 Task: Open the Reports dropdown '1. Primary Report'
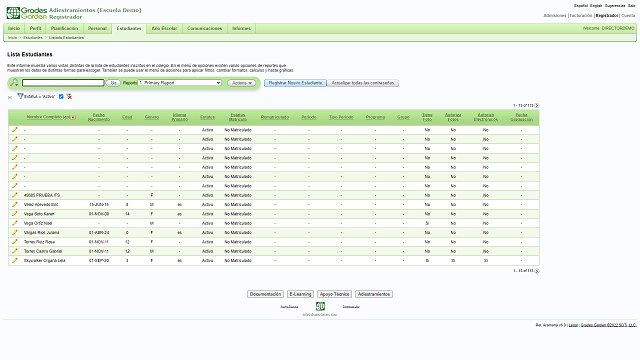click(x=180, y=83)
